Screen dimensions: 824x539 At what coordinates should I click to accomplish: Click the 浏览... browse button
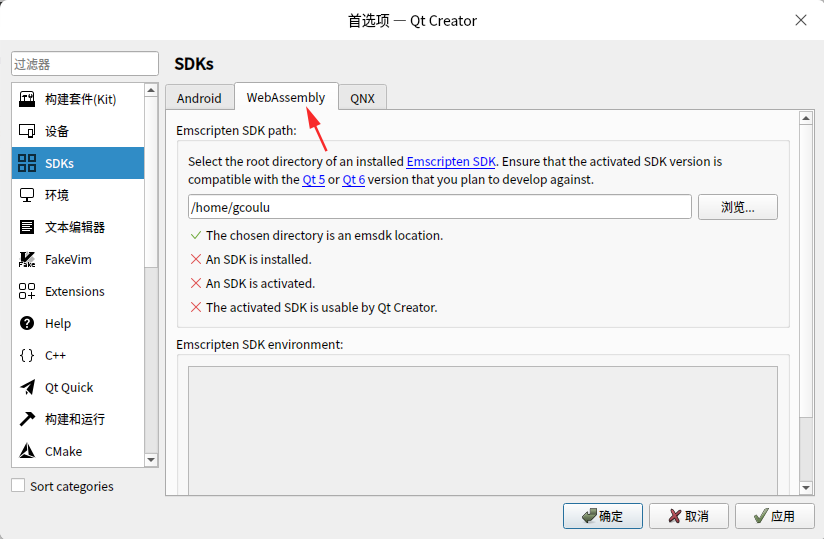point(737,207)
